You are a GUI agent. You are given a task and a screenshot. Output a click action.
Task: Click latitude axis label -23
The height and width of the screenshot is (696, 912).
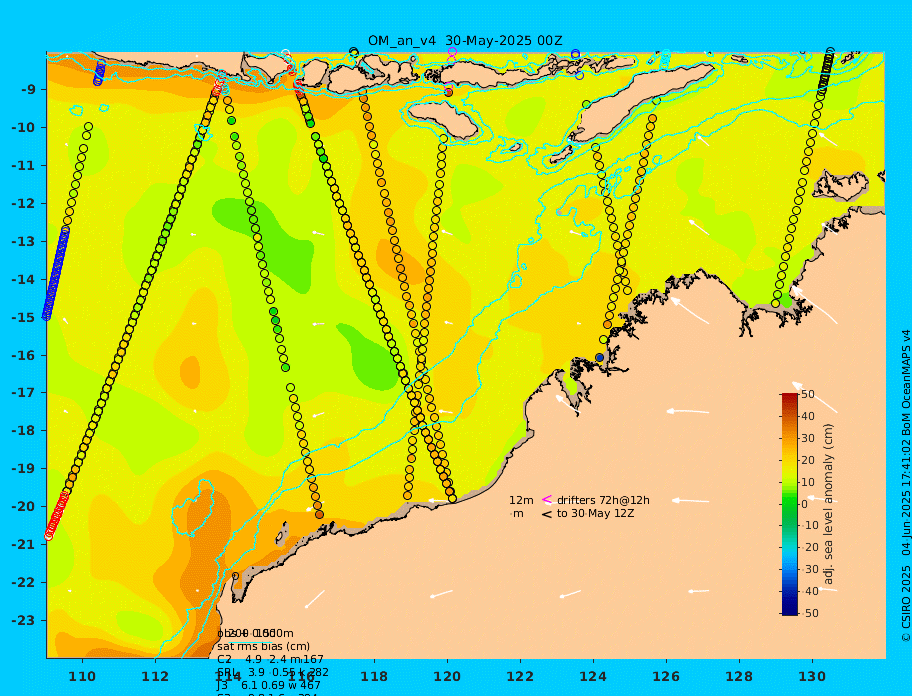(x=23, y=620)
